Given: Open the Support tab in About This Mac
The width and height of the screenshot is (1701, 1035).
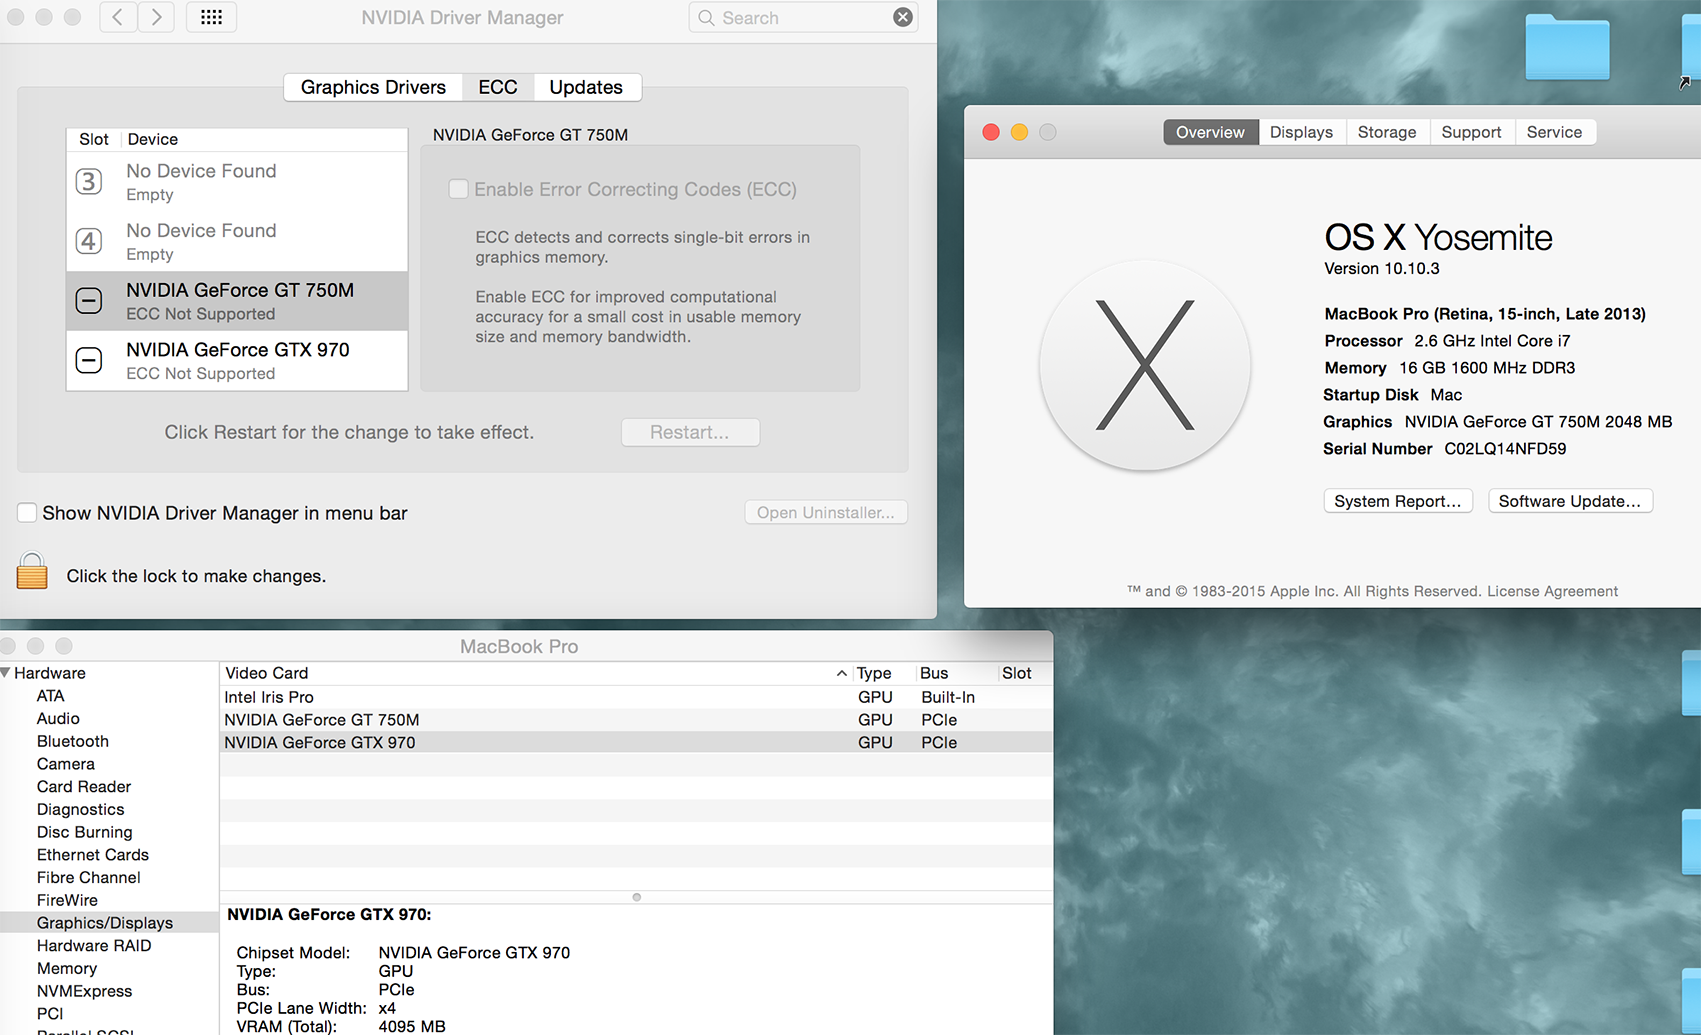Looking at the screenshot, I should pyautogui.click(x=1471, y=132).
